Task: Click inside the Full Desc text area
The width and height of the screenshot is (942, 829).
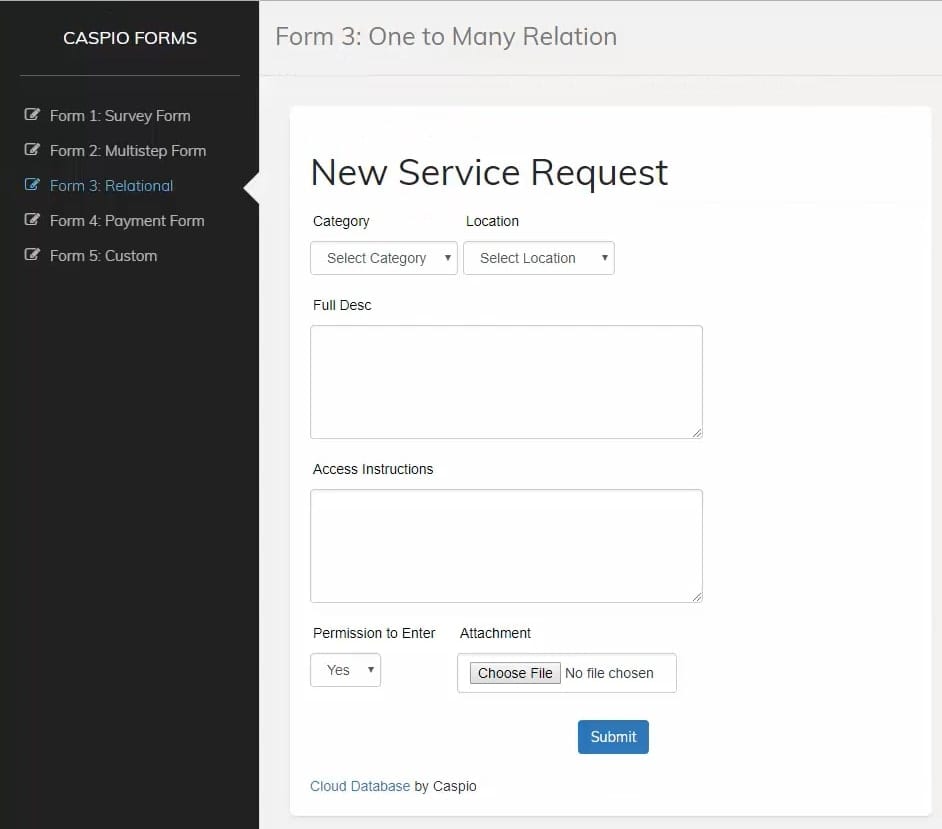Action: point(506,381)
